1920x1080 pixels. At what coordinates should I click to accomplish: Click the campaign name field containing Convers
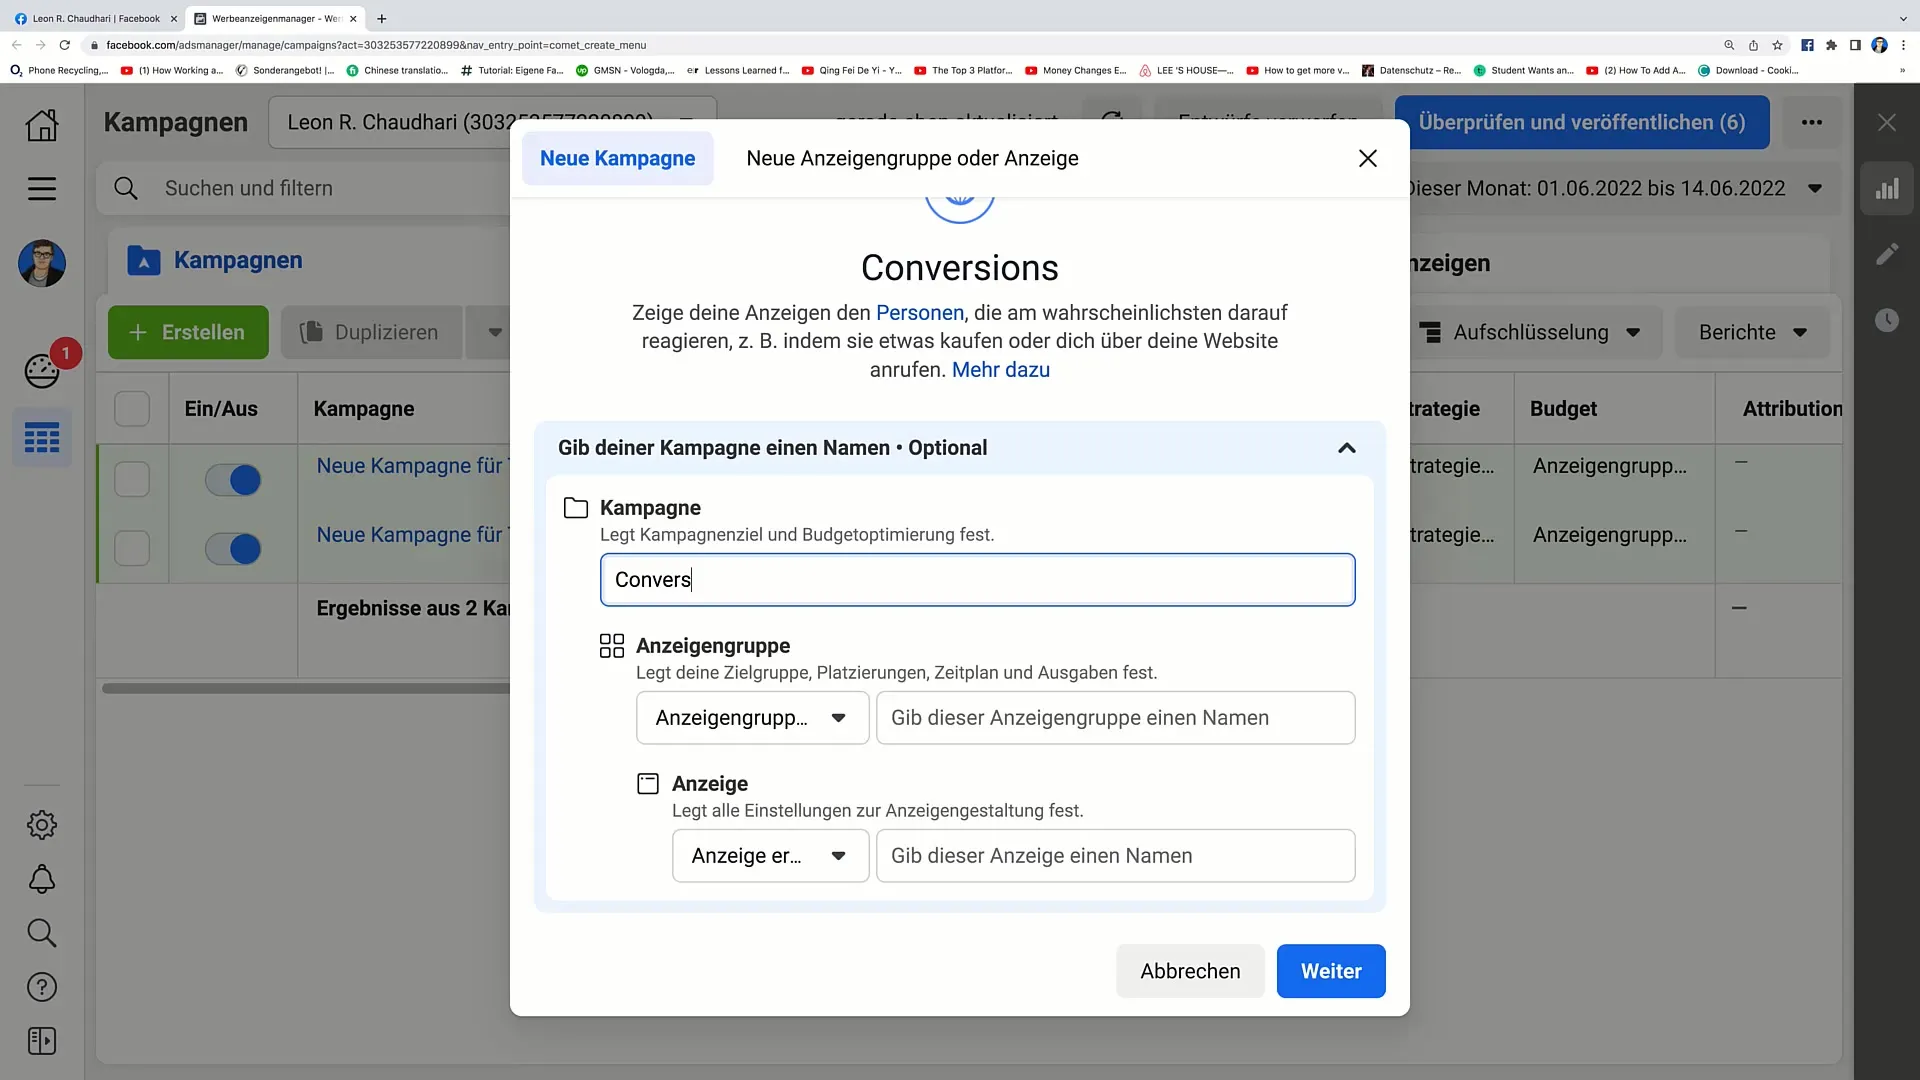click(977, 580)
